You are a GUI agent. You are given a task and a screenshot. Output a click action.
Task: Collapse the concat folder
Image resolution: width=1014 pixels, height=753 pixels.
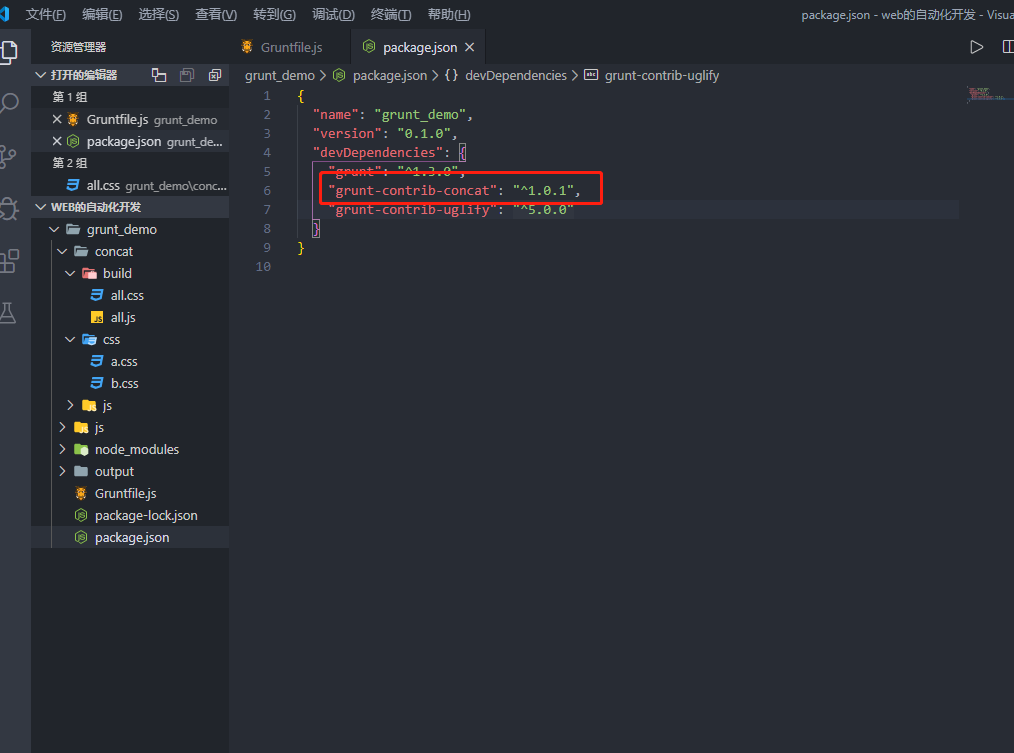click(x=62, y=251)
